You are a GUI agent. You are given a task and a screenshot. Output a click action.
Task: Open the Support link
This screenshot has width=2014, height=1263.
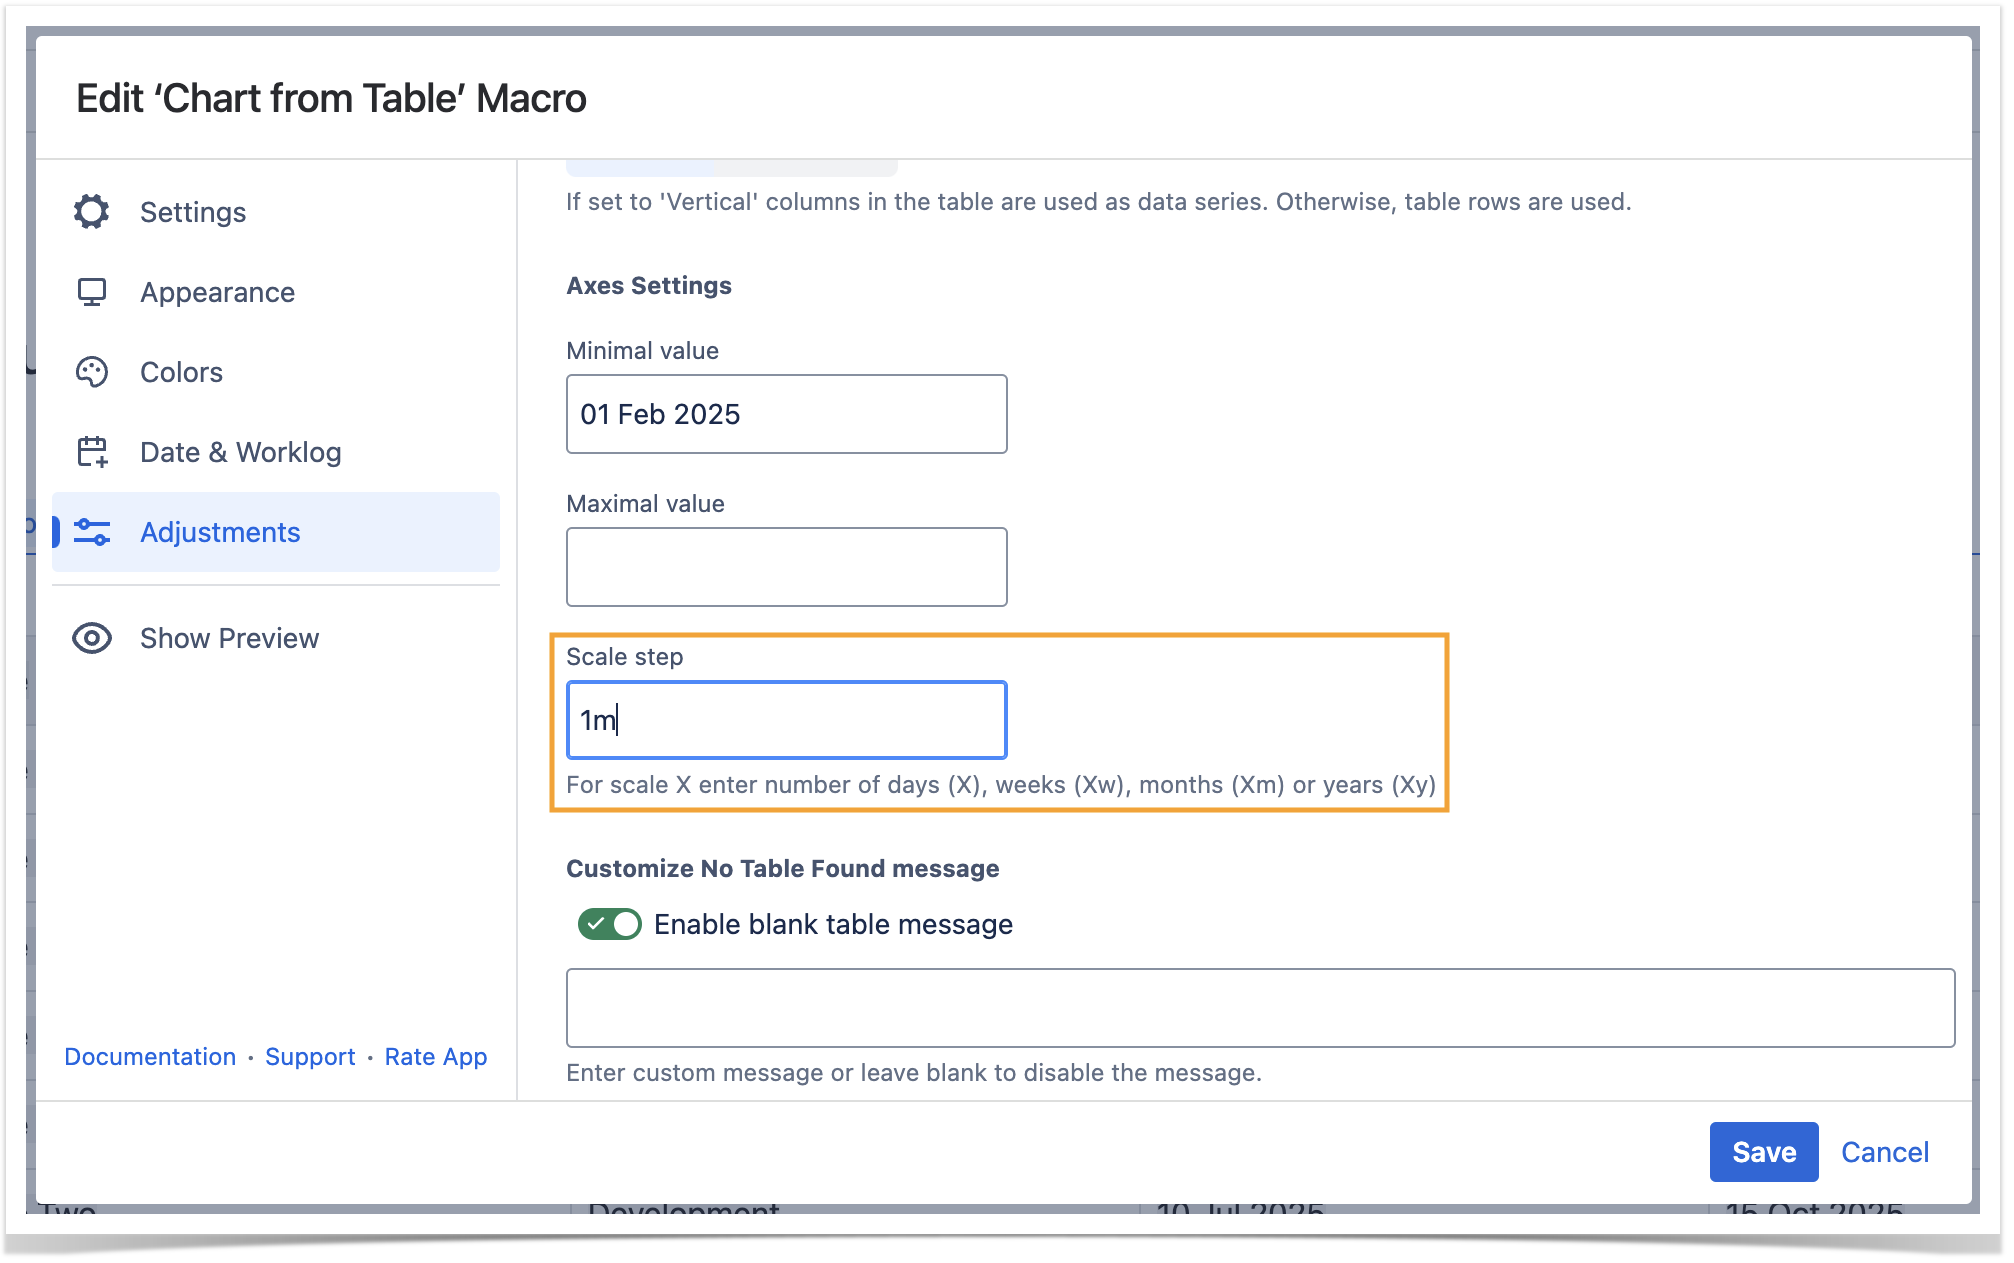310,1057
